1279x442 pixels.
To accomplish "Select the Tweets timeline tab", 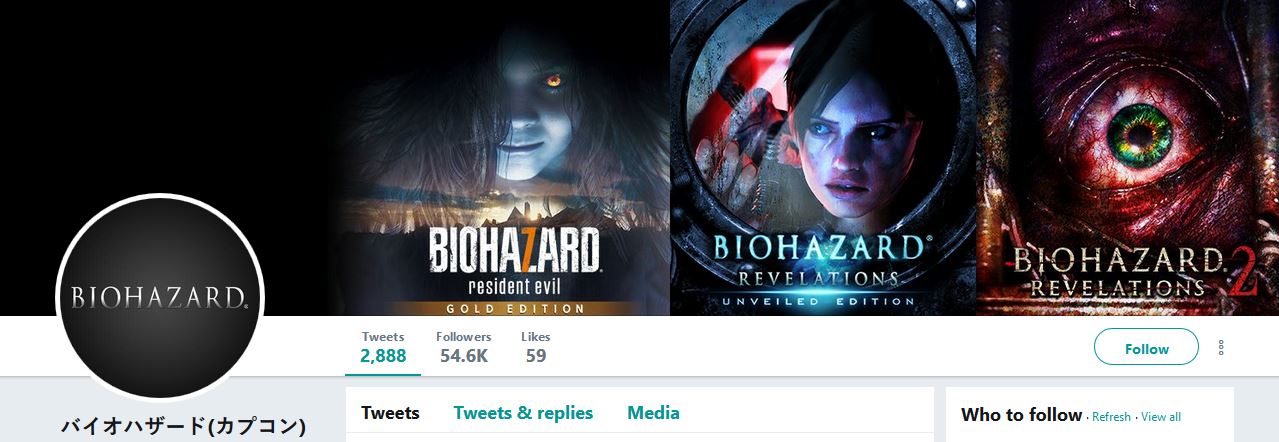I will click(x=390, y=413).
